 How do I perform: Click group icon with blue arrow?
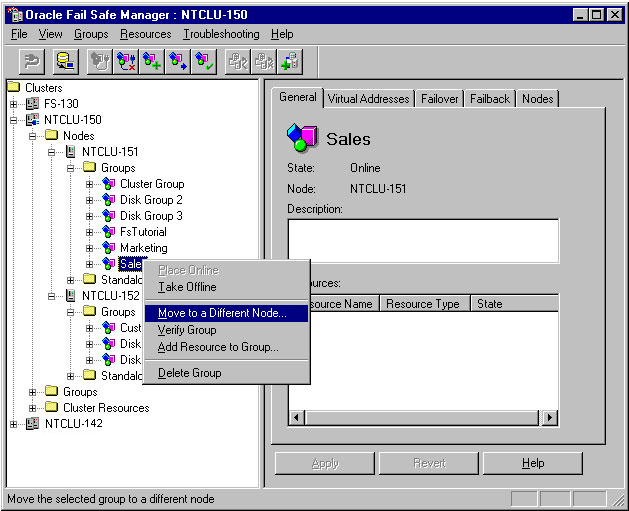pyautogui.click(x=178, y=62)
